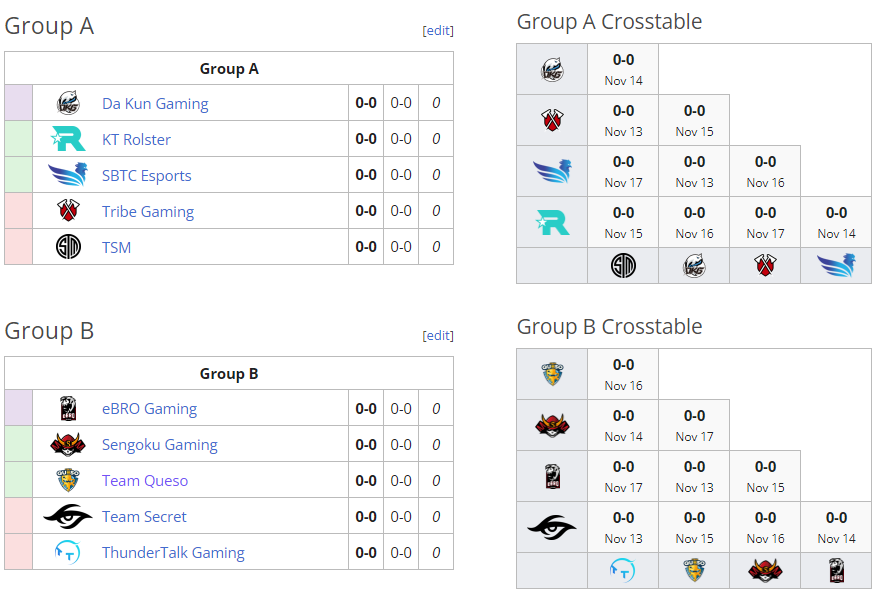The height and width of the screenshot is (611, 886).
Task: Open the ThunderTalk Gaming team page
Action: pyautogui.click(x=173, y=553)
